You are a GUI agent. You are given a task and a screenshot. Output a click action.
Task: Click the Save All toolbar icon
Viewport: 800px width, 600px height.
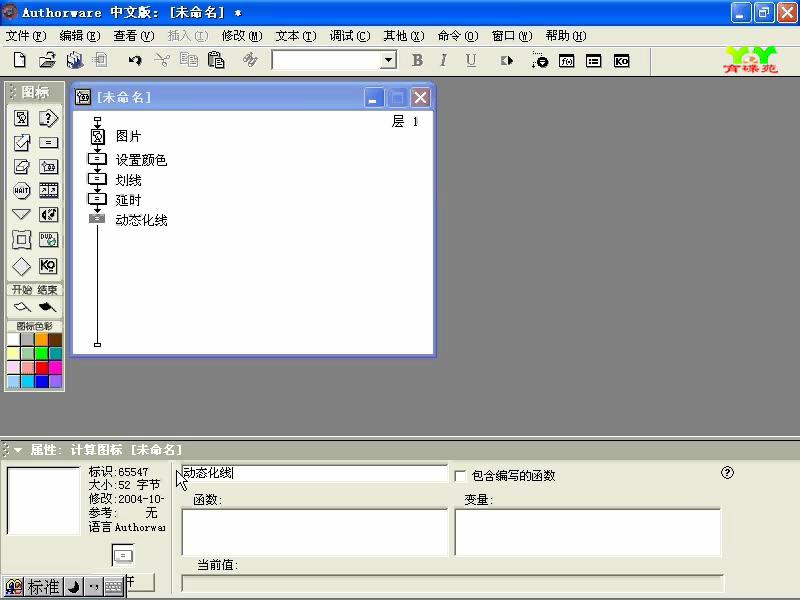click(x=74, y=60)
